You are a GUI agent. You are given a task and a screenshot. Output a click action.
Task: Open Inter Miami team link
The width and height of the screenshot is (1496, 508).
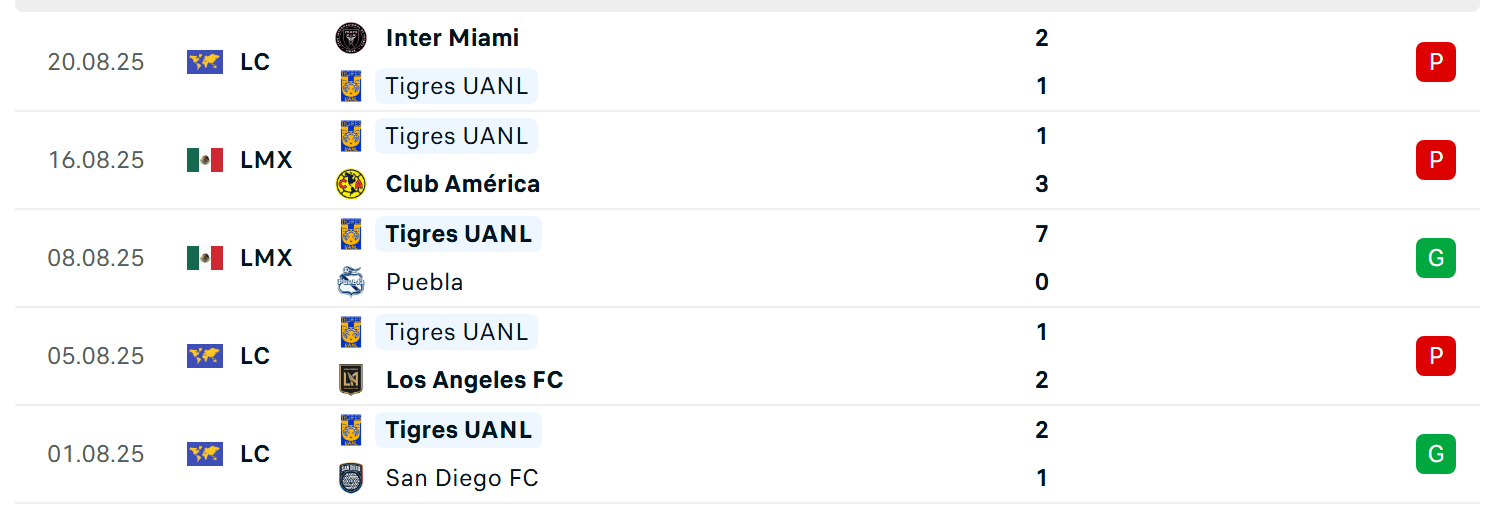coord(452,38)
